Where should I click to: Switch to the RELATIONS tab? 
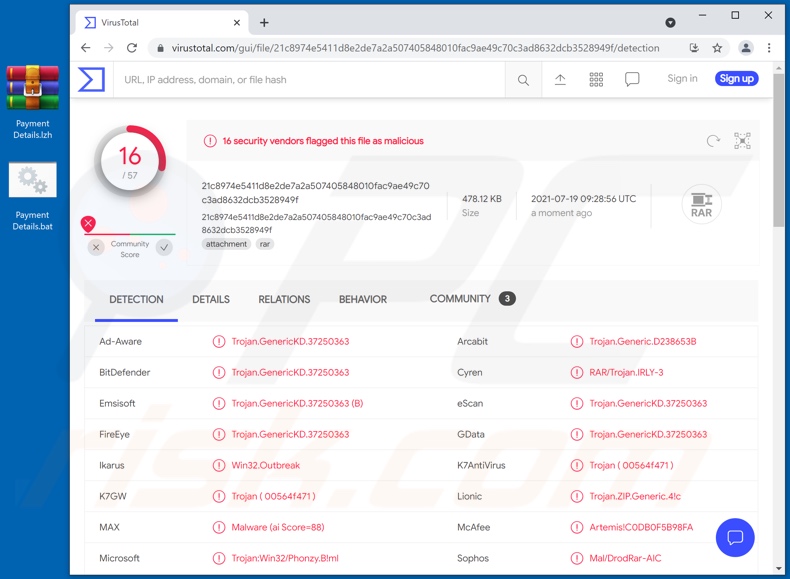click(284, 299)
